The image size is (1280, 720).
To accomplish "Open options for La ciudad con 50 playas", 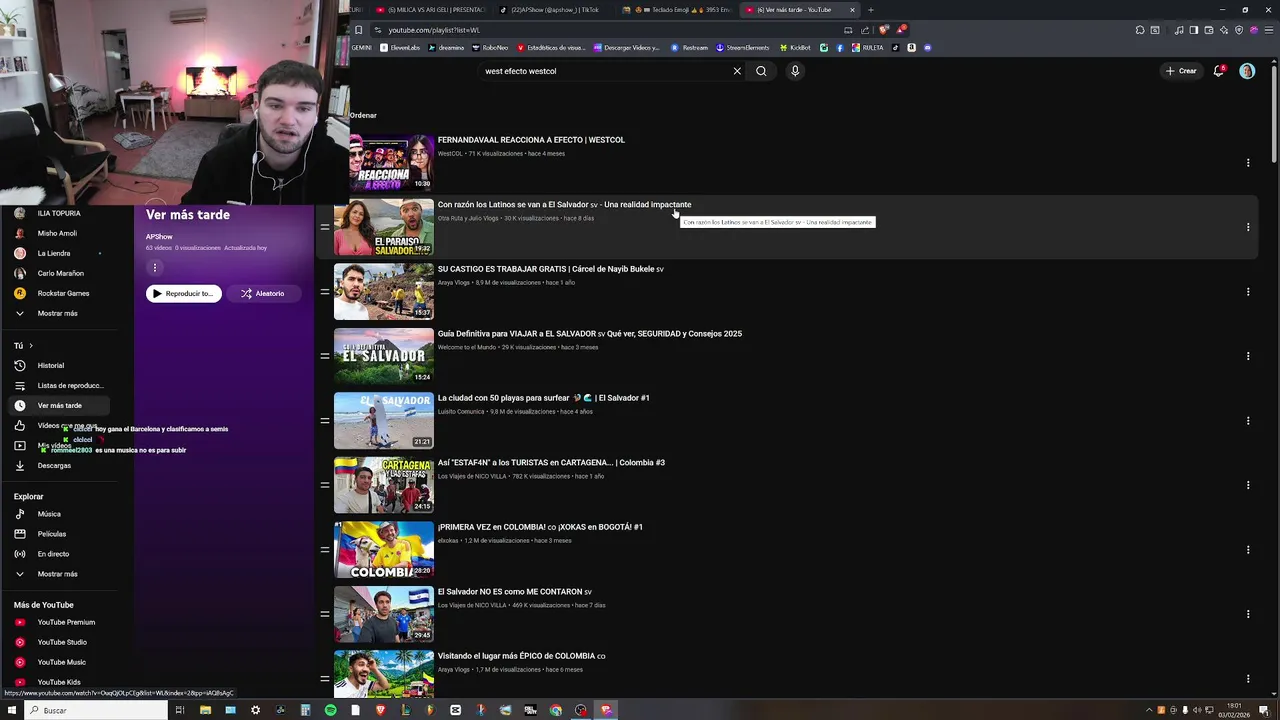I will click(1248, 421).
